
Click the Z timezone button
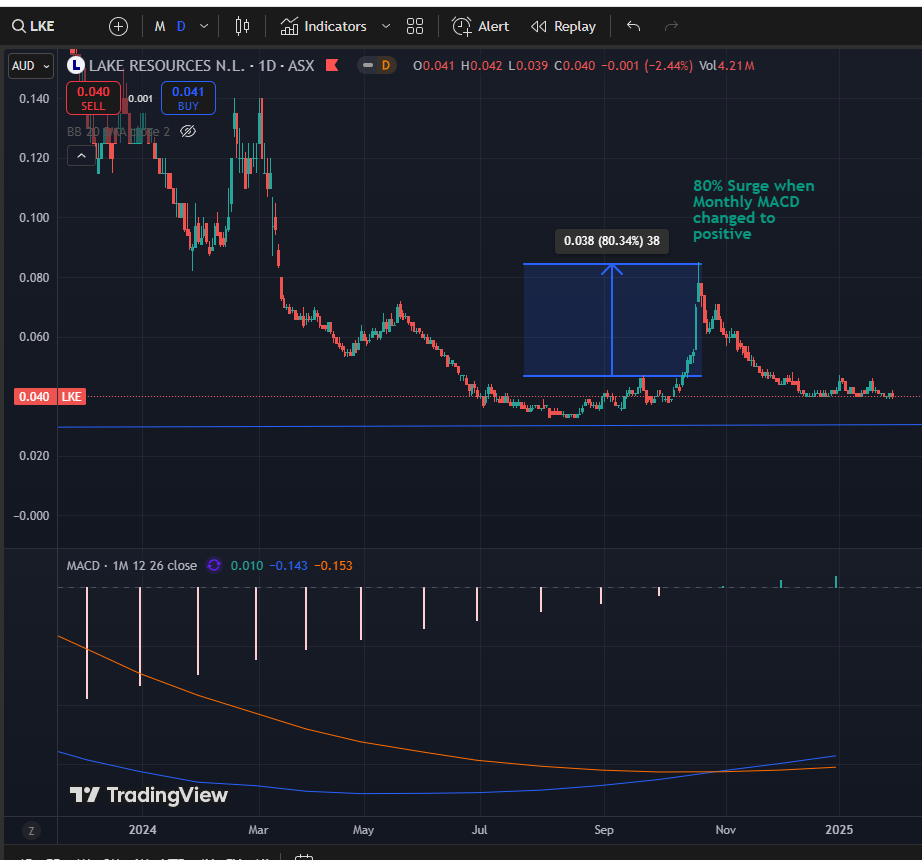[31, 831]
